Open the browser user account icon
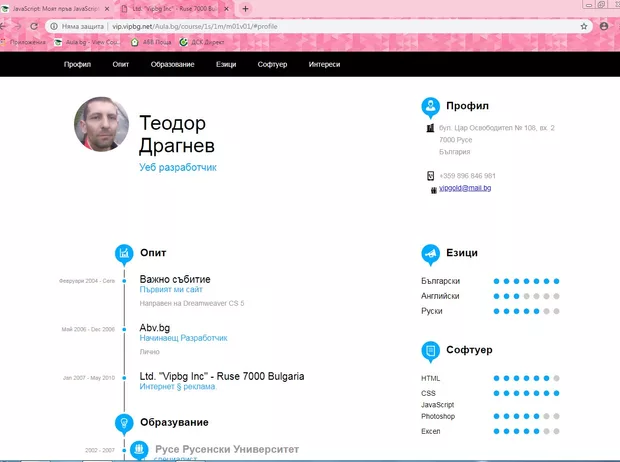 pos(604,26)
